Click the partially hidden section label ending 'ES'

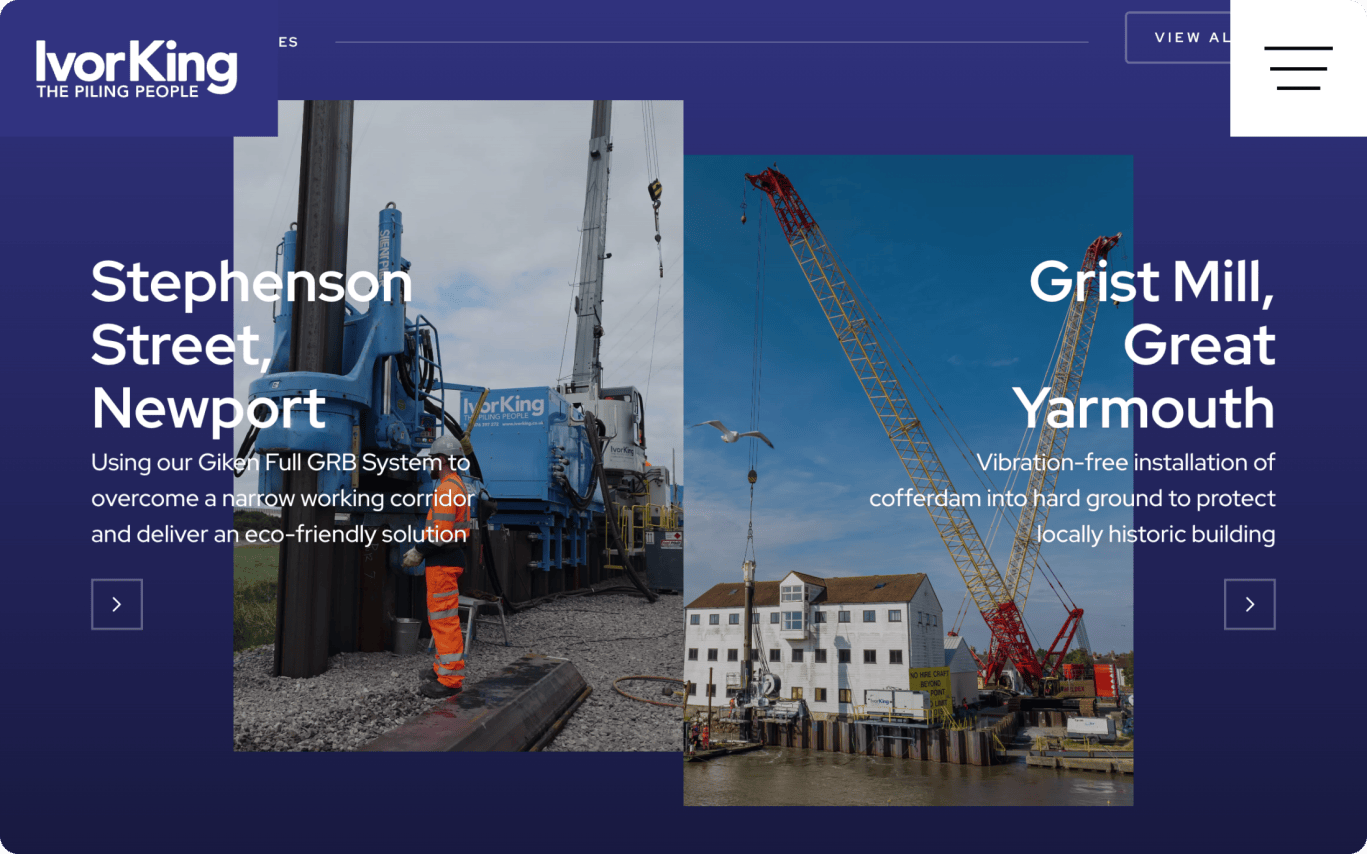pyautogui.click(x=288, y=42)
